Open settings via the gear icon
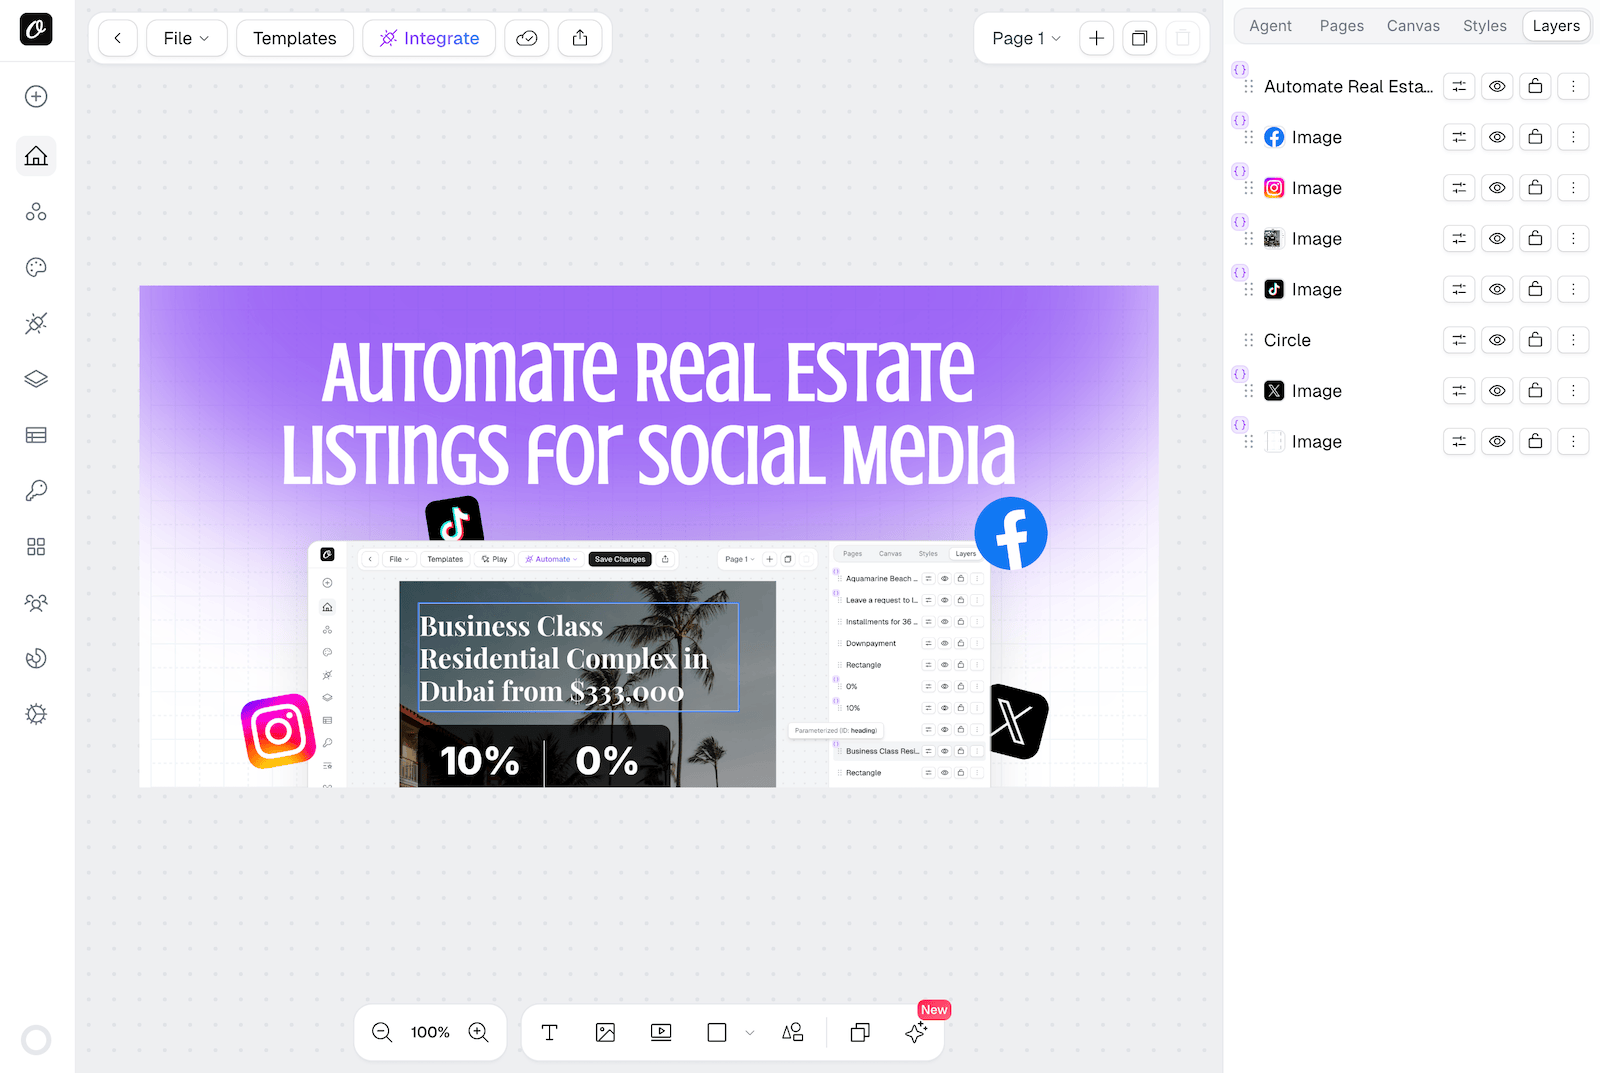Screen dimensions: 1600x1073 pyautogui.click(x=36, y=714)
